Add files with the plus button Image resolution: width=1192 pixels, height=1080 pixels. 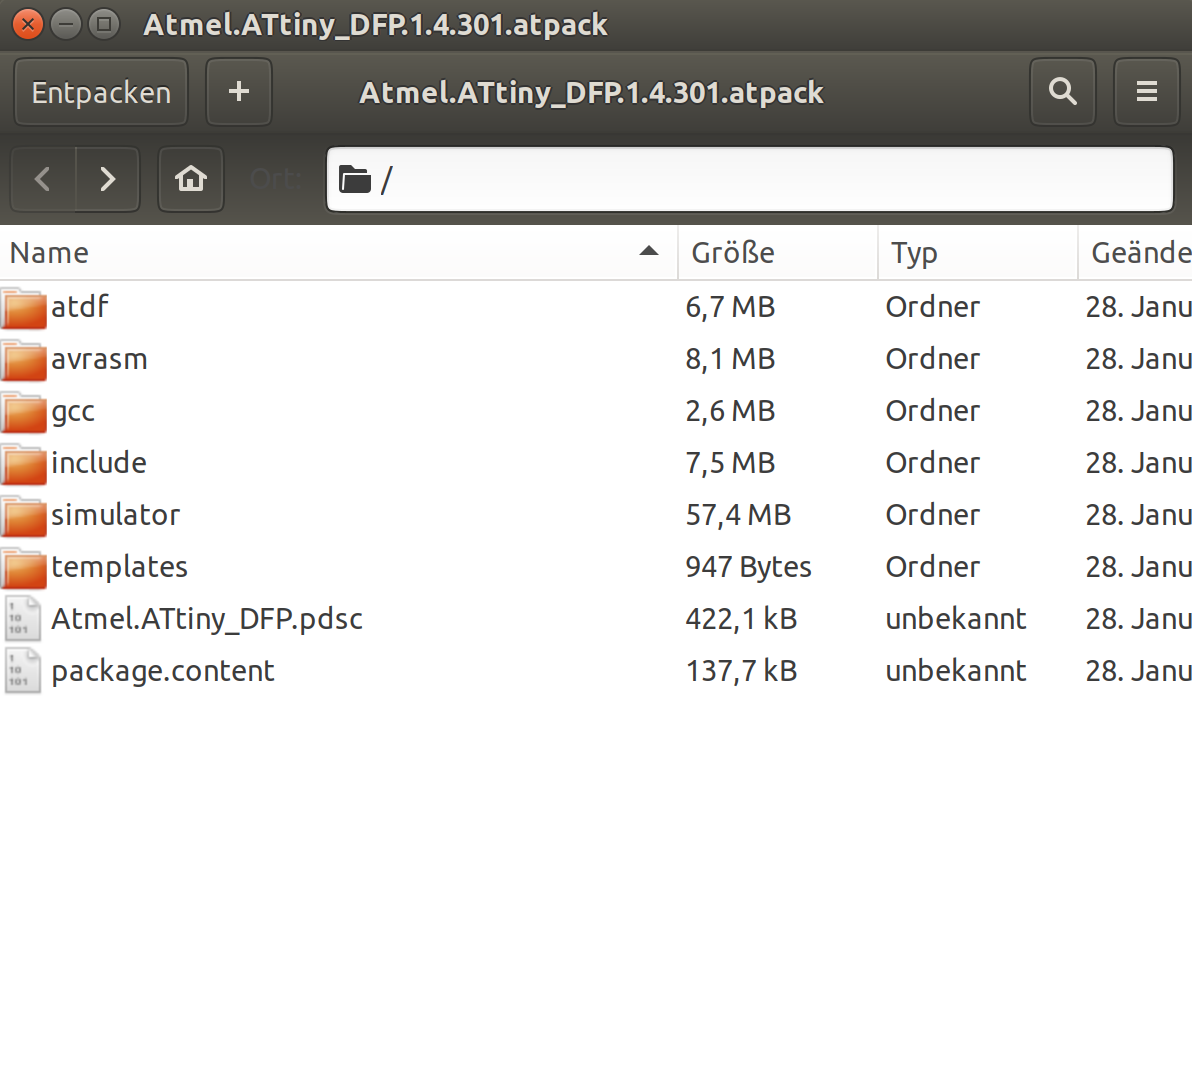click(239, 92)
